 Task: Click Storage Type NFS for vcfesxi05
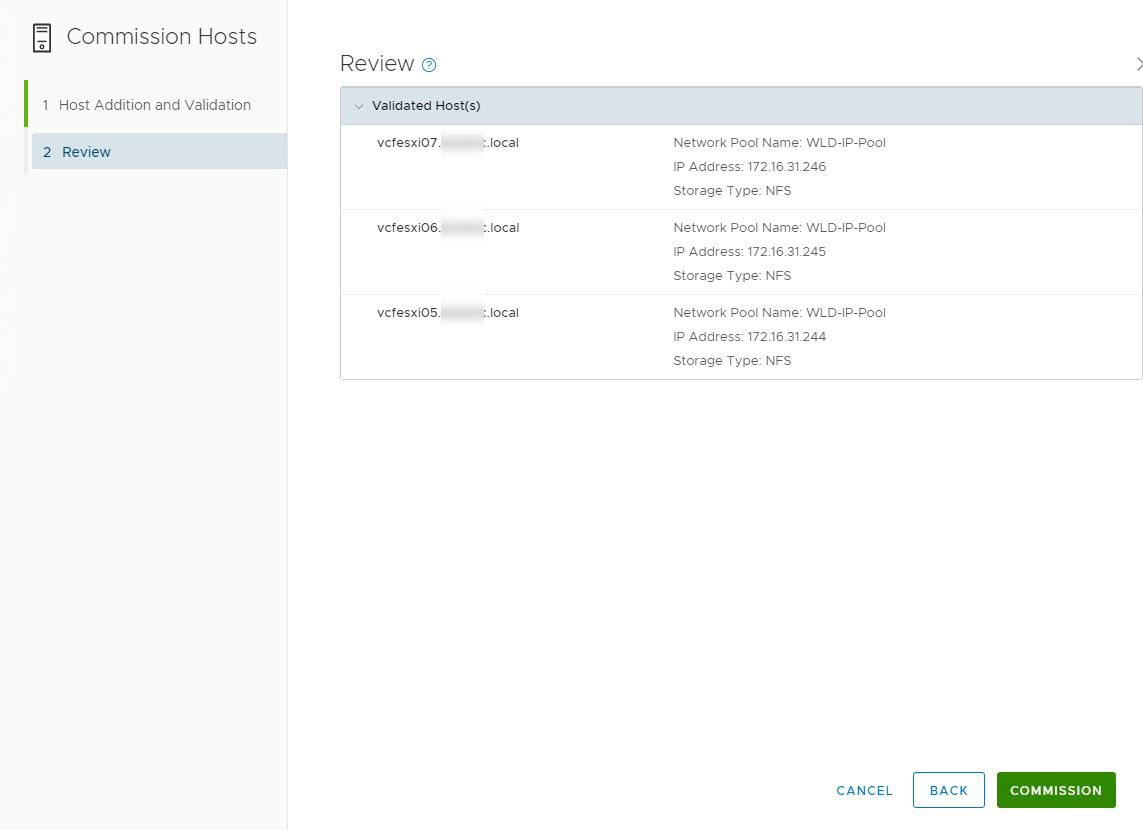coord(732,361)
